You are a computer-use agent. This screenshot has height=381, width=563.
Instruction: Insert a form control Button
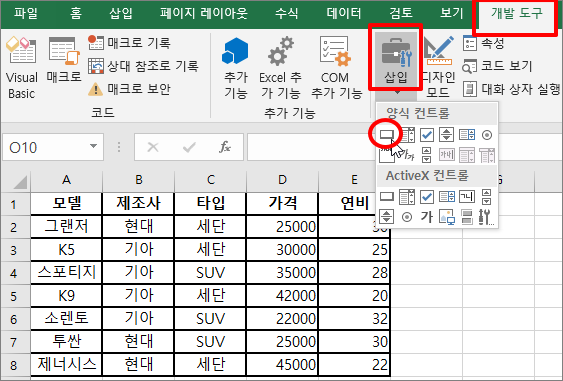pyautogui.click(x=387, y=135)
